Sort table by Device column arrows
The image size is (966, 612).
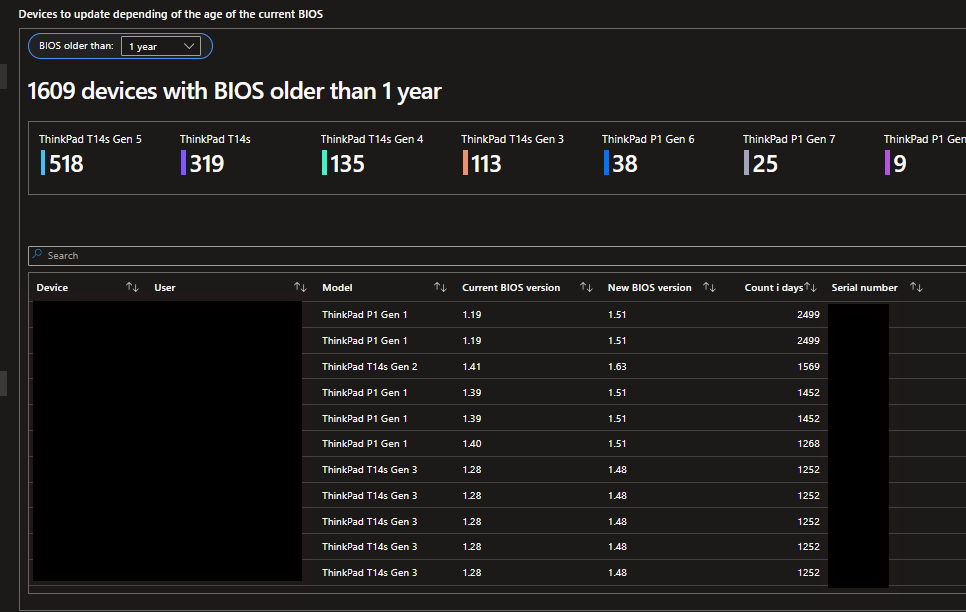tap(132, 287)
